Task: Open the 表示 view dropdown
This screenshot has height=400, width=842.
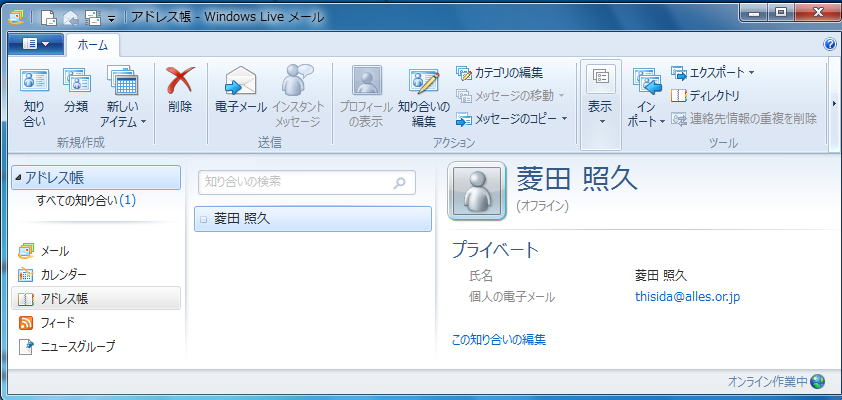Action: [x=600, y=105]
